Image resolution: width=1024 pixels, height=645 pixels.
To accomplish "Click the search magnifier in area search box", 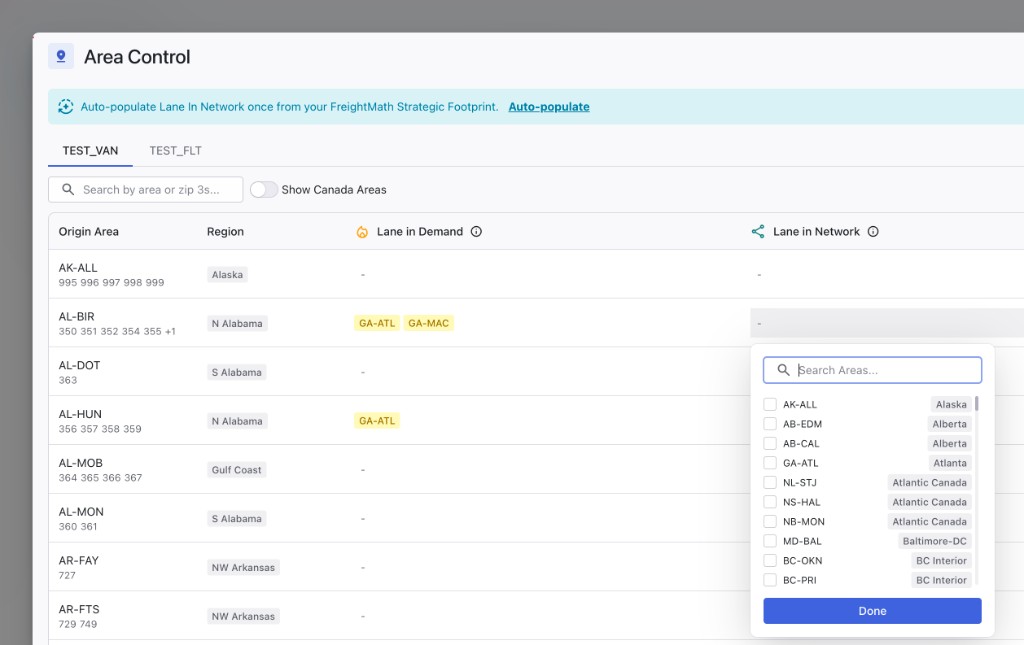I will tap(68, 189).
